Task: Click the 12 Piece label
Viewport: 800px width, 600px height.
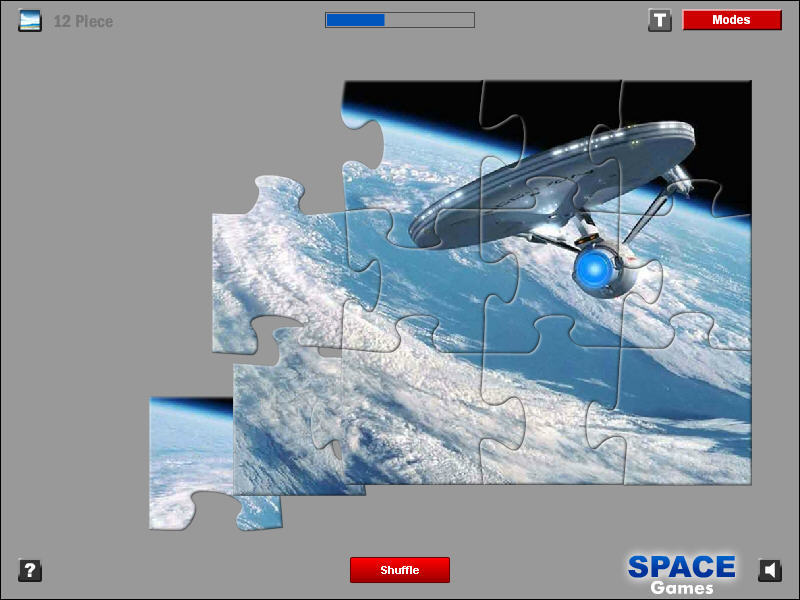Action: click(x=83, y=21)
